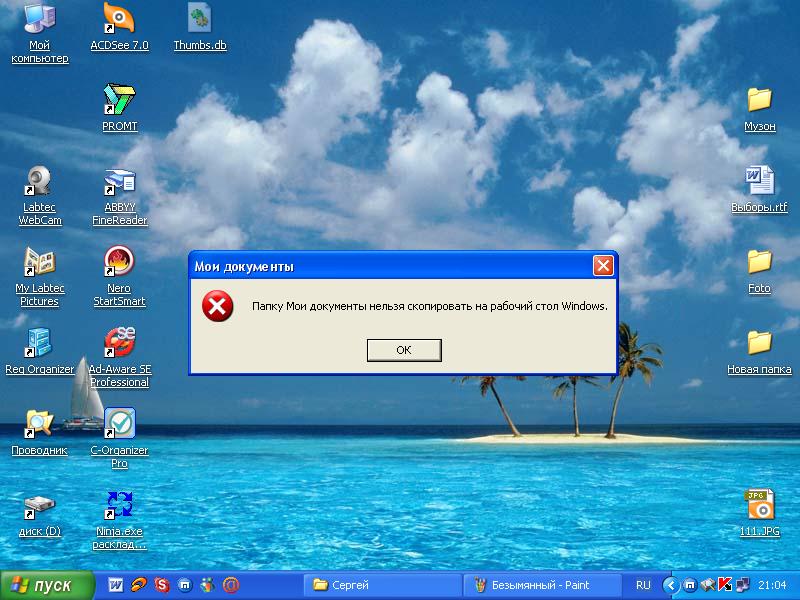800x600 pixels.
Task: Expand hidden tray icons with arrow
Action: click(x=671, y=585)
